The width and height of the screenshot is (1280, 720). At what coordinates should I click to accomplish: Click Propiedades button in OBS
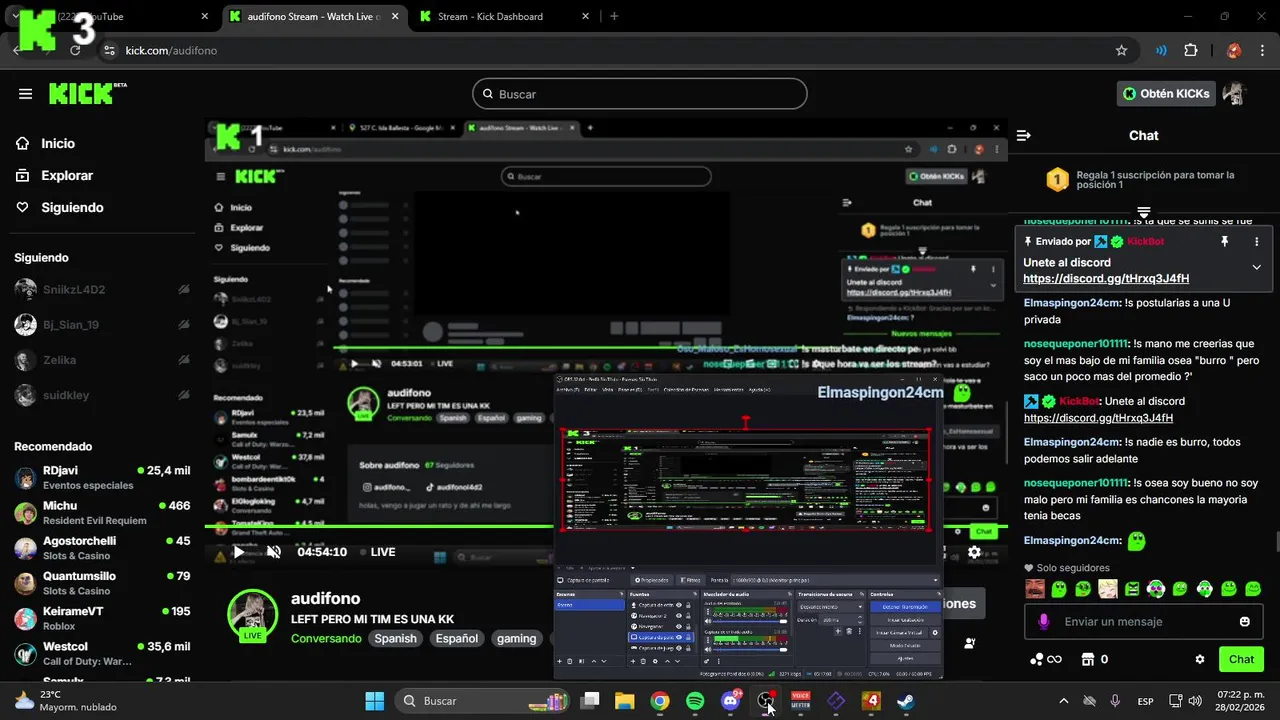pyautogui.click(x=652, y=580)
